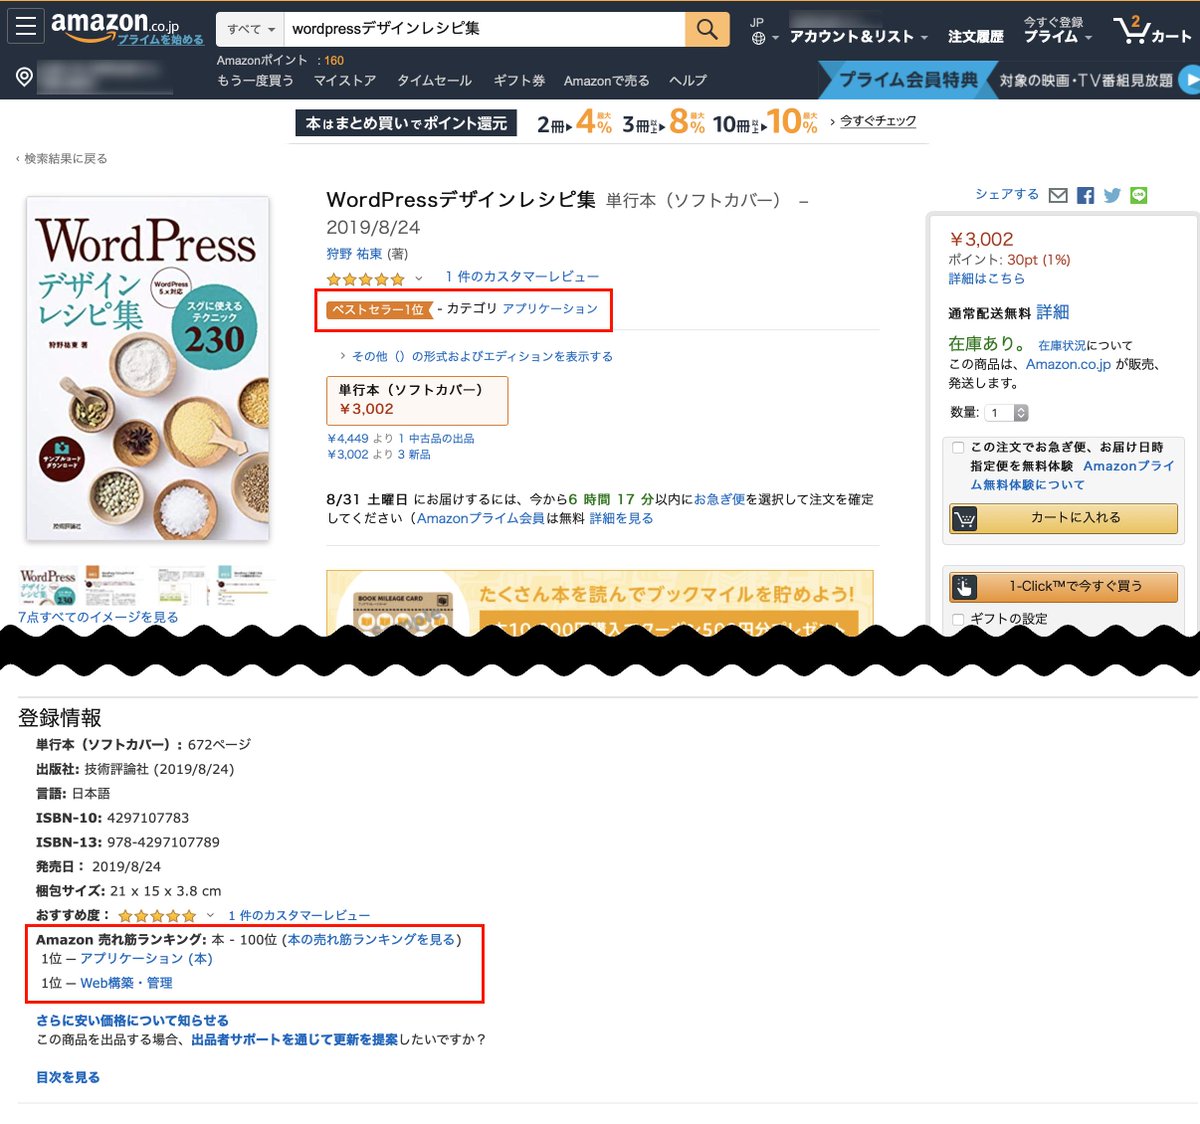Click the 1-Click hand pointer icon
Image resolution: width=1200 pixels, height=1124 pixels.
coord(964,586)
